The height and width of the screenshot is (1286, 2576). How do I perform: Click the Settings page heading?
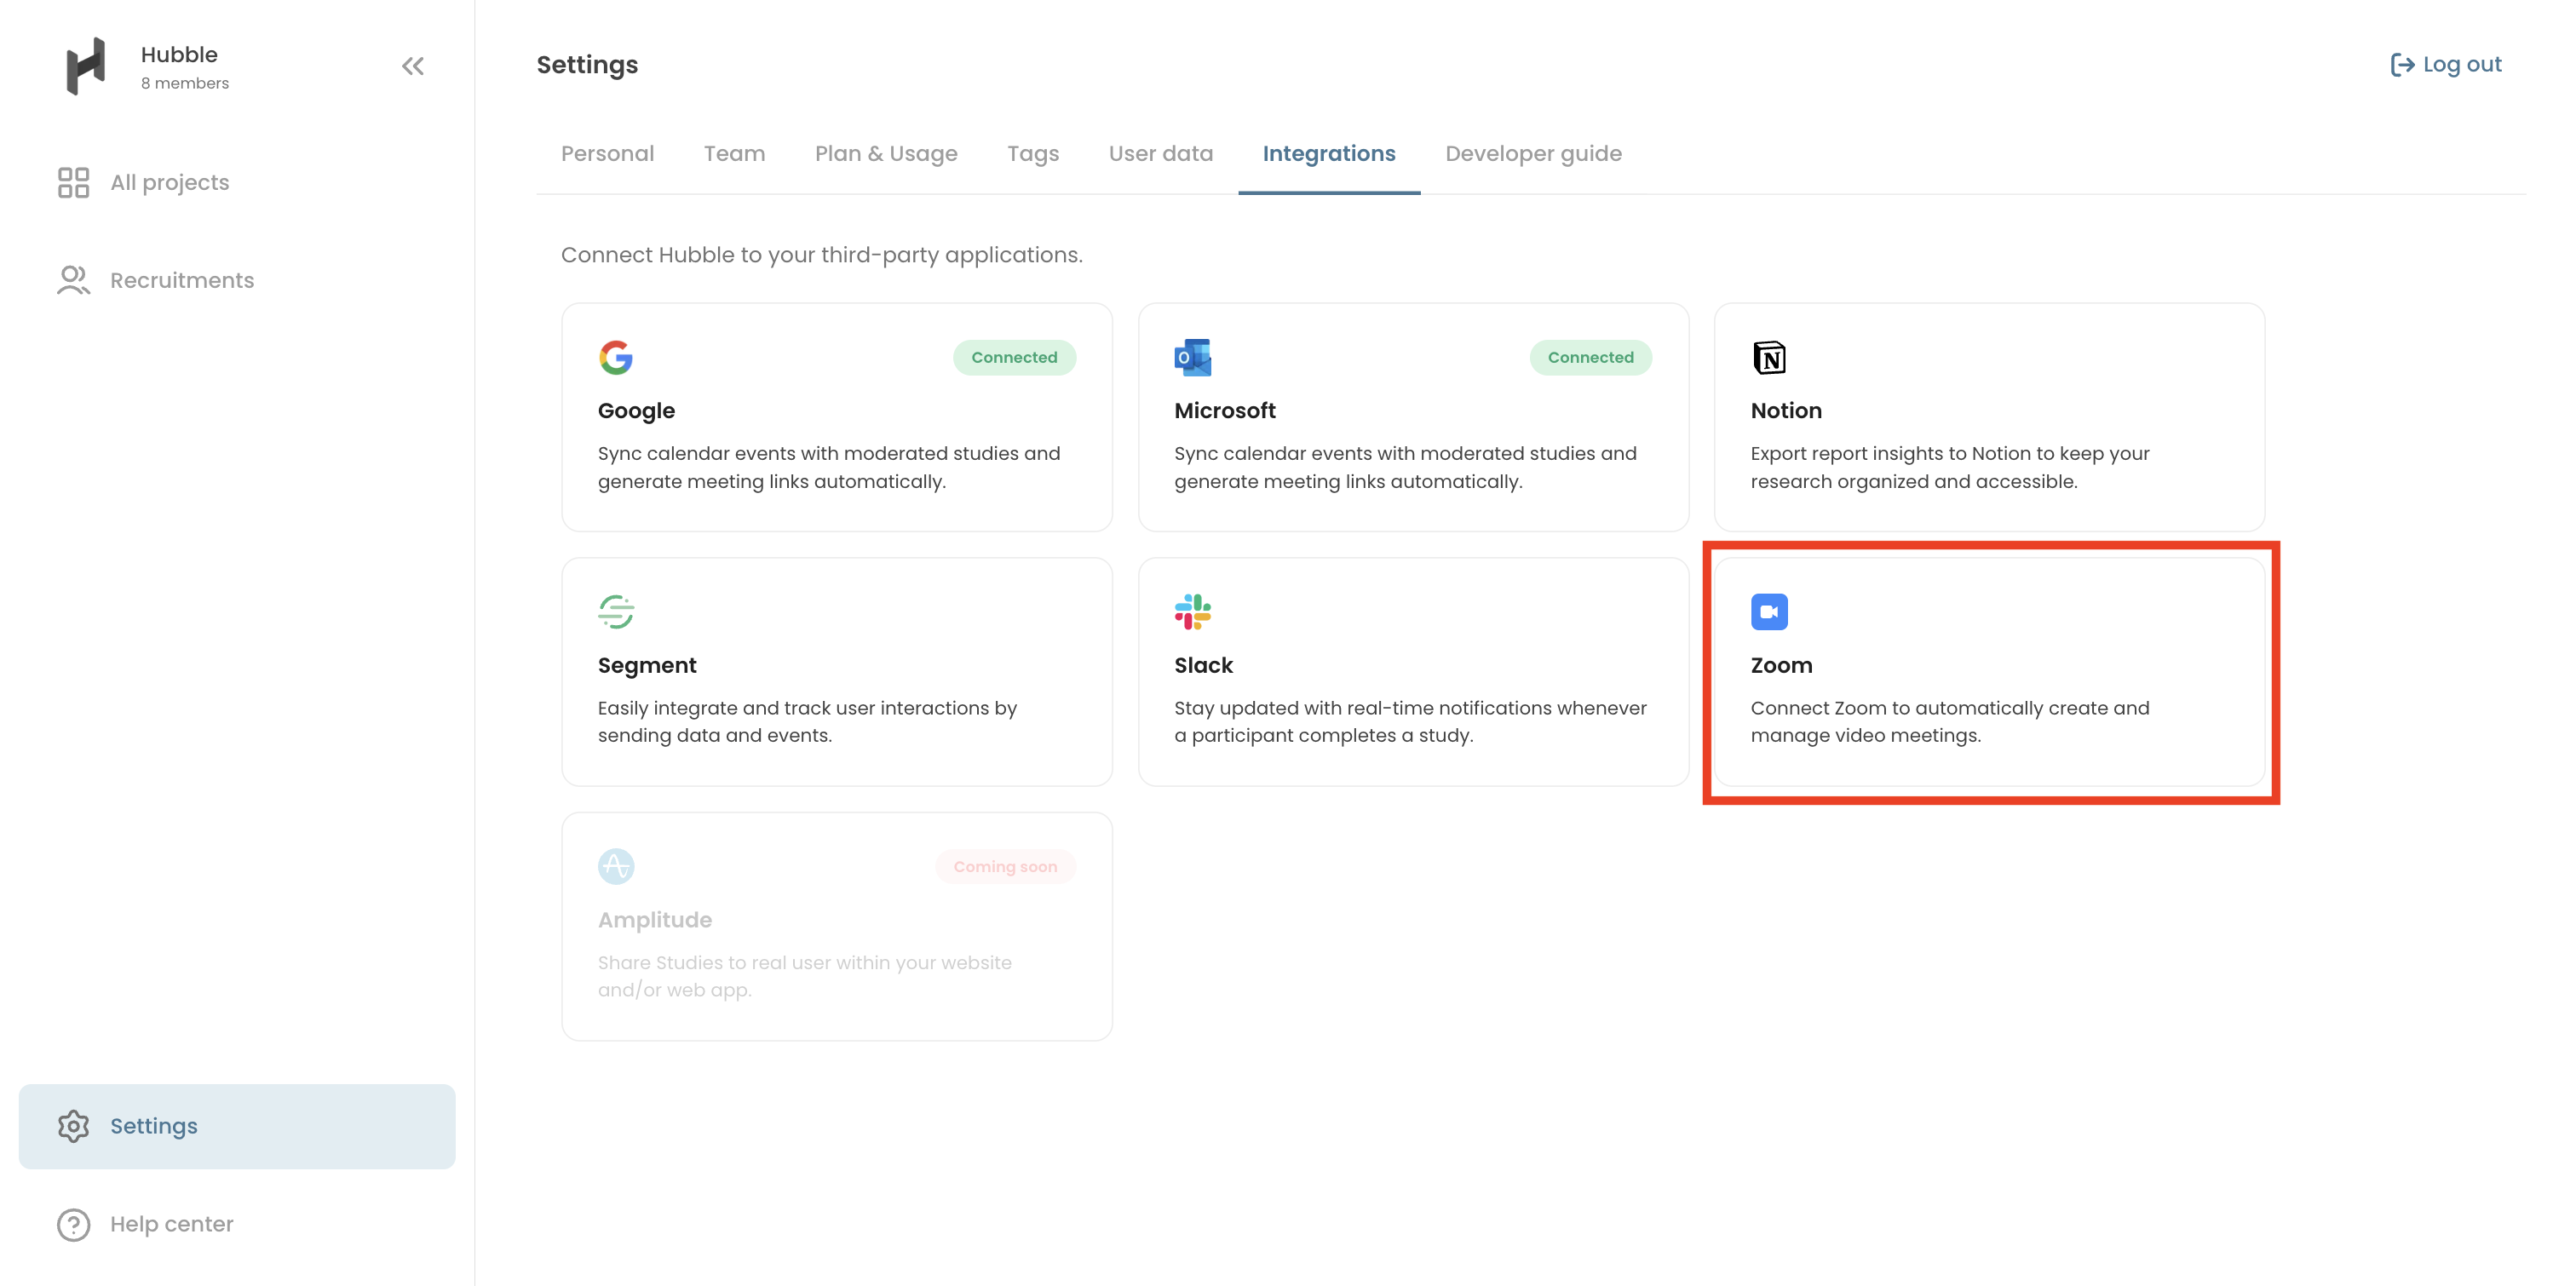click(x=587, y=64)
